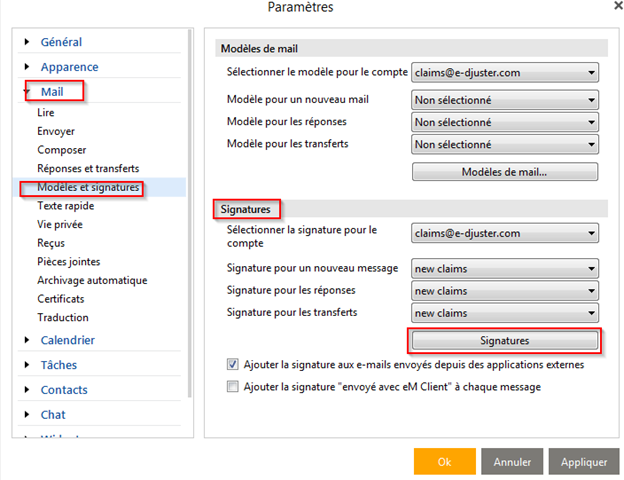Expand the Calendrier section arrow
This screenshot has width=624, height=480.
point(27,340)
